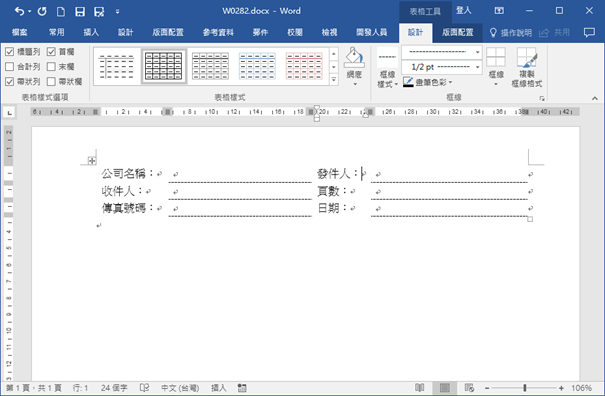Image resolution: width=605 pixels, height=396 pixels.
Task: Open the 檔案 tab
Action: pyautogui.click(x=19, y=32)
